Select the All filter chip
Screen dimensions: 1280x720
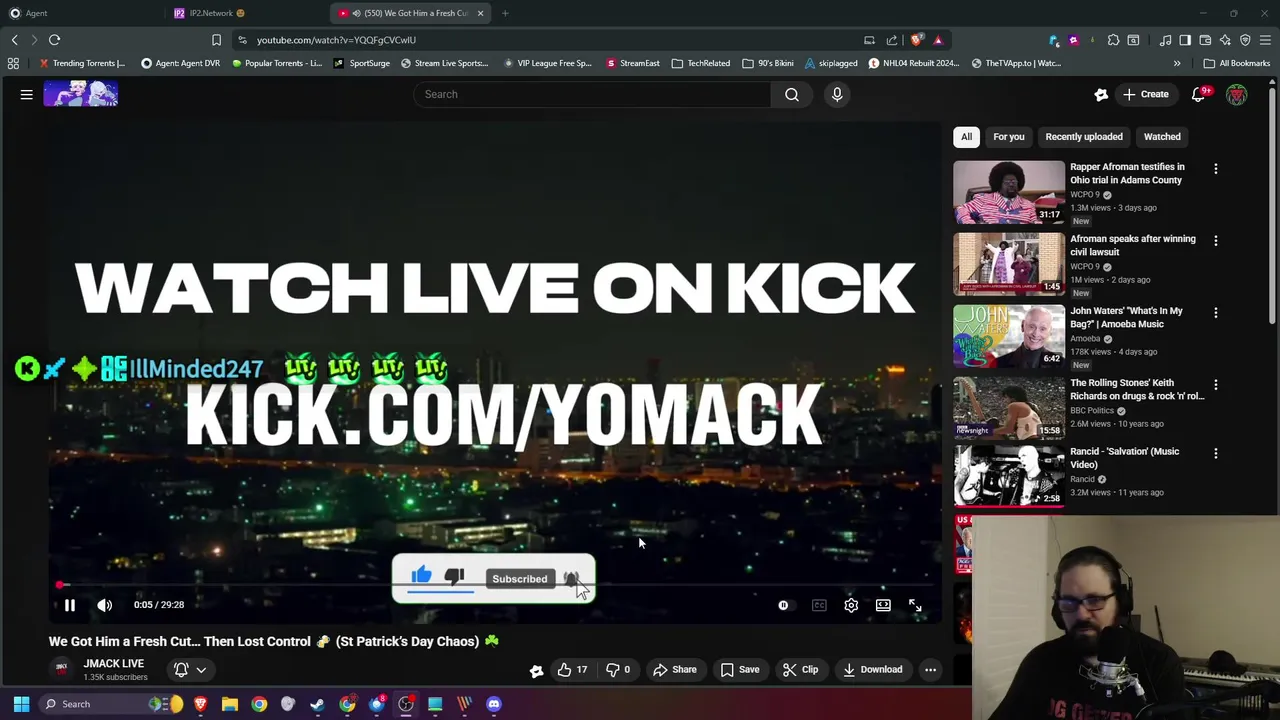point(966,137)
